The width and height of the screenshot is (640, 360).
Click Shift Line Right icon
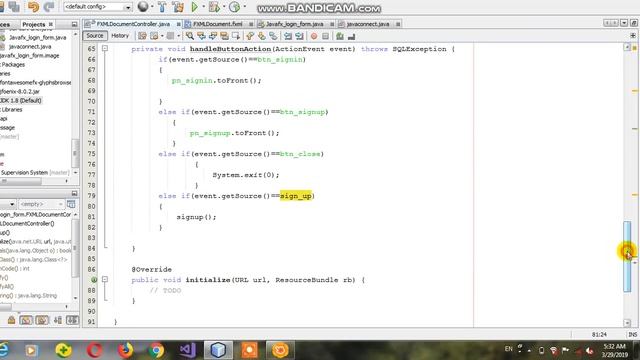pyautogui.click(x=300, y=36)
